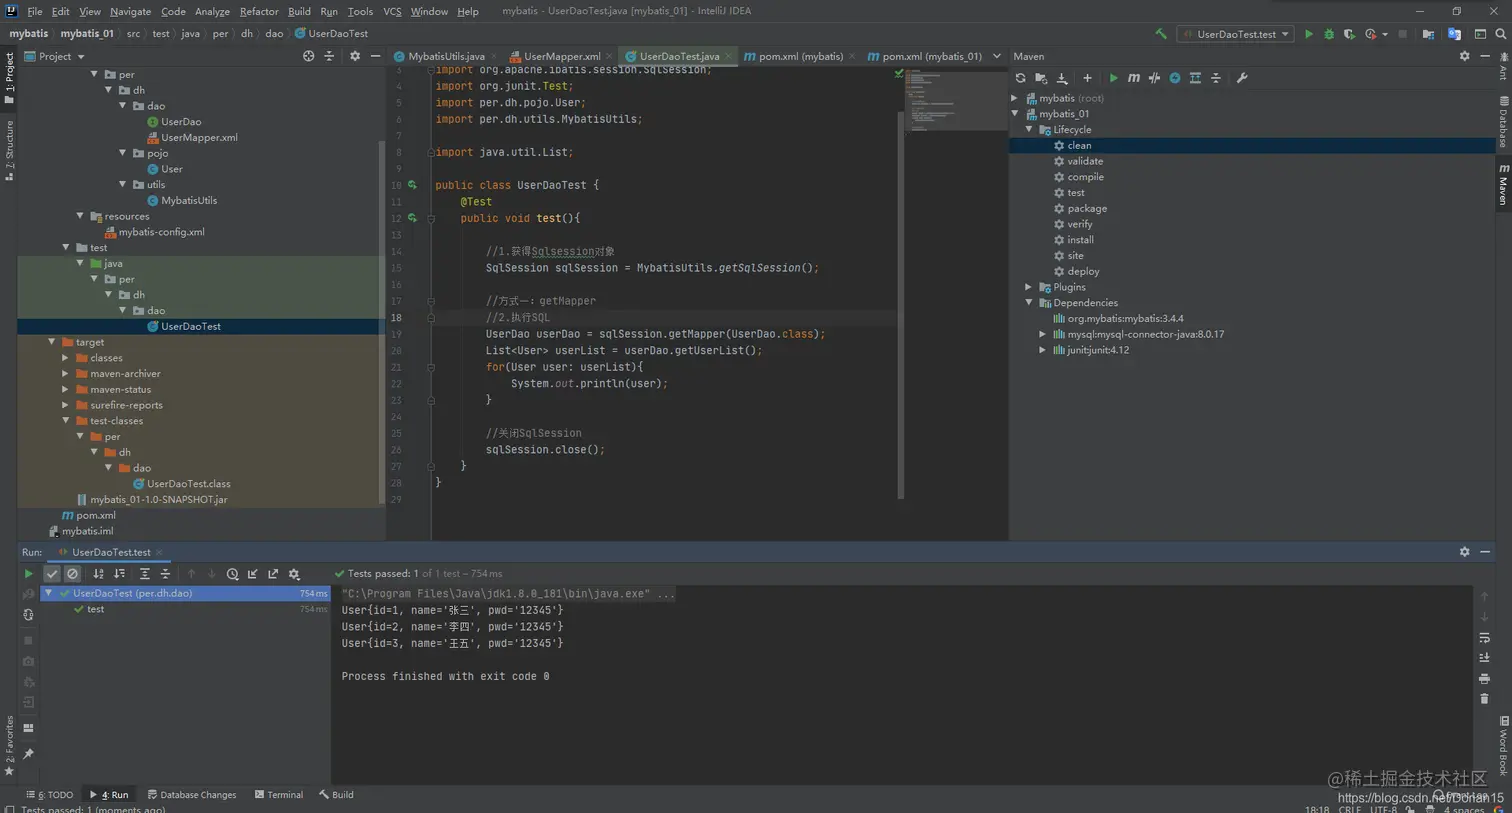This screenshot has width=1512, height=813.
Task: Toggle Offline Mode in Maven toolbar
Action: (1154, 78)
